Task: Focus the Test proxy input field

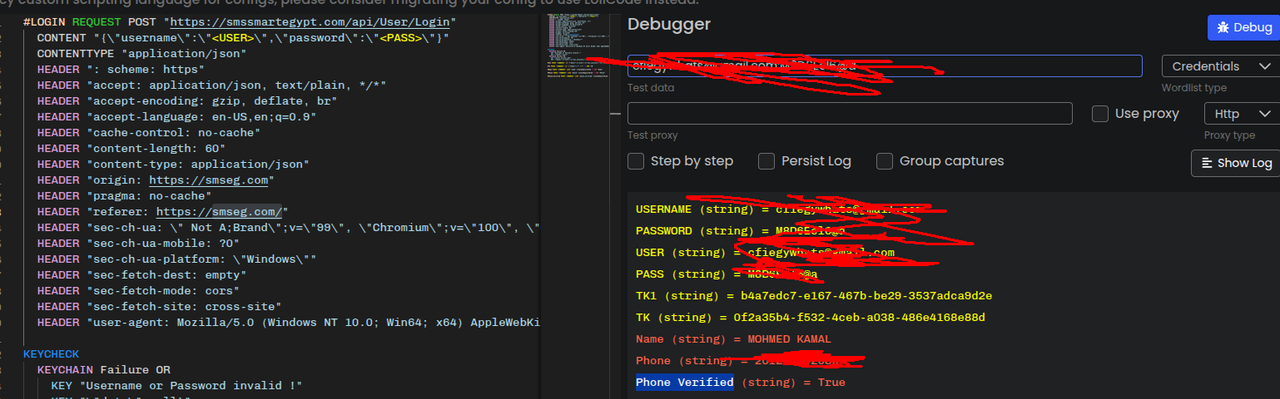Action: pos(850,114)
